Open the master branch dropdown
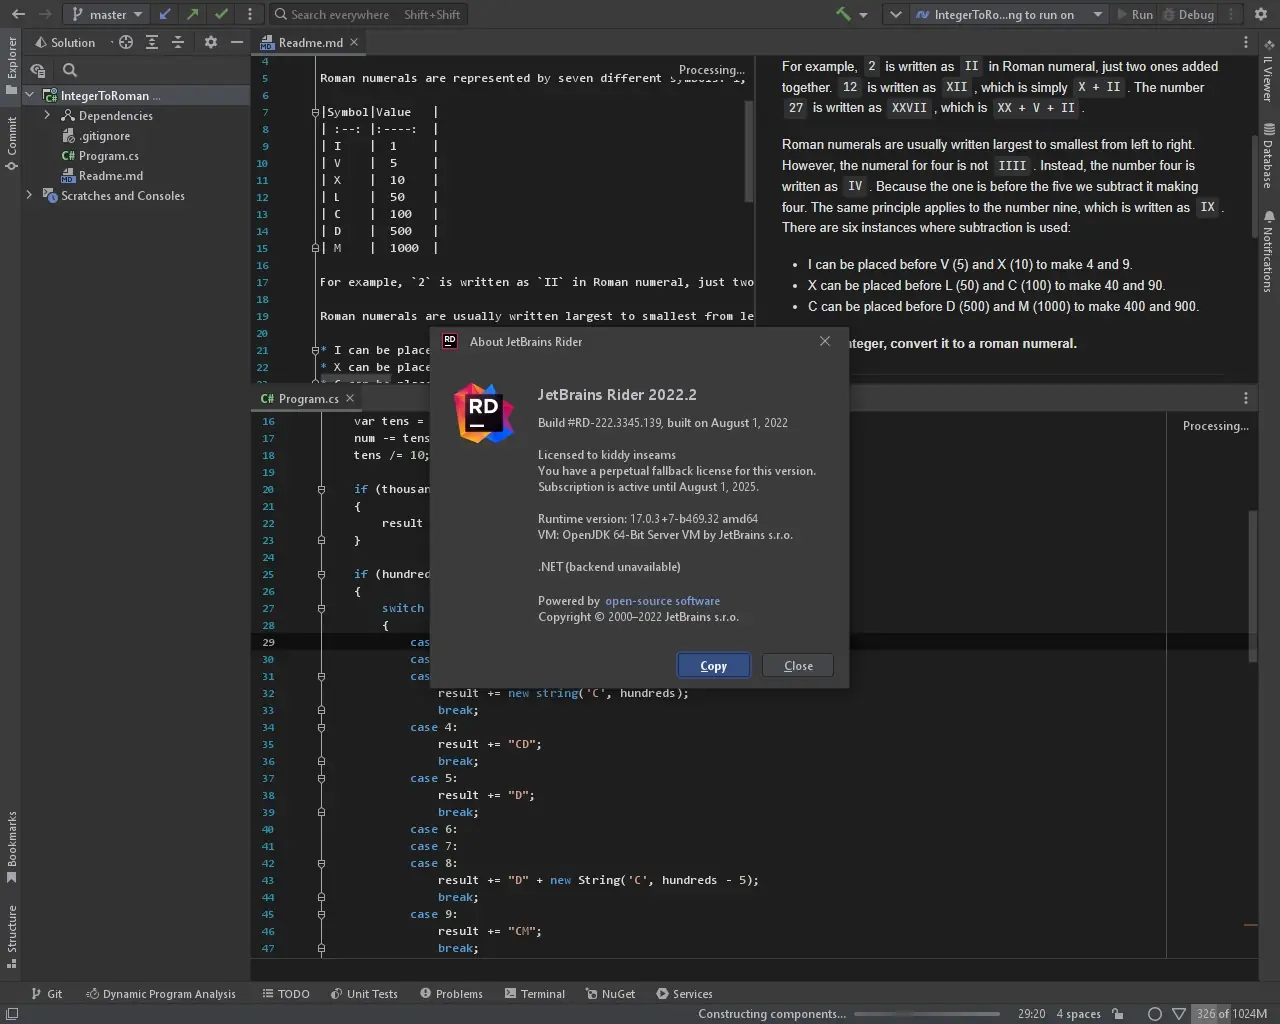1280x1024 pixels. click(107, 15)
